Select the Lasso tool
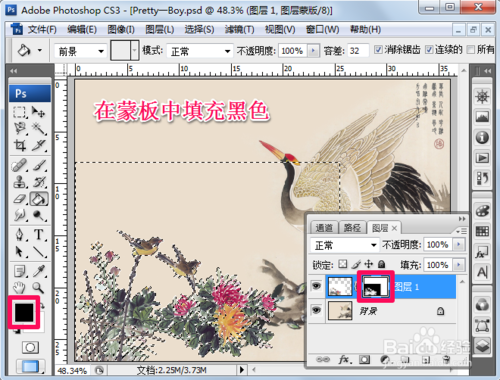This screenshot has width=500, height=380. click(20, 128)
